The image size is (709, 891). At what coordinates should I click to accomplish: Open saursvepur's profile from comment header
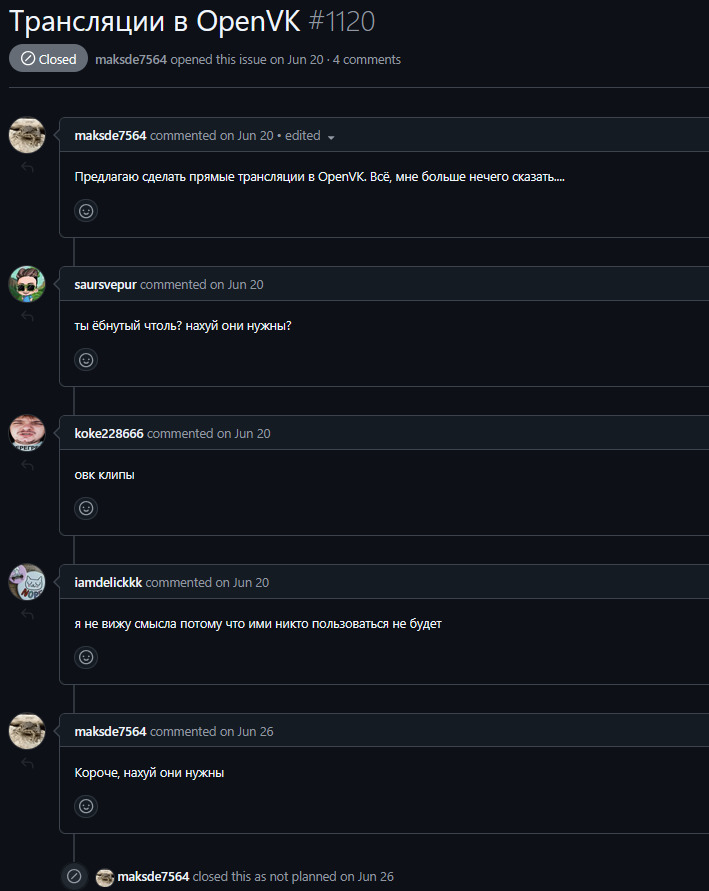(x=105, y=285)
